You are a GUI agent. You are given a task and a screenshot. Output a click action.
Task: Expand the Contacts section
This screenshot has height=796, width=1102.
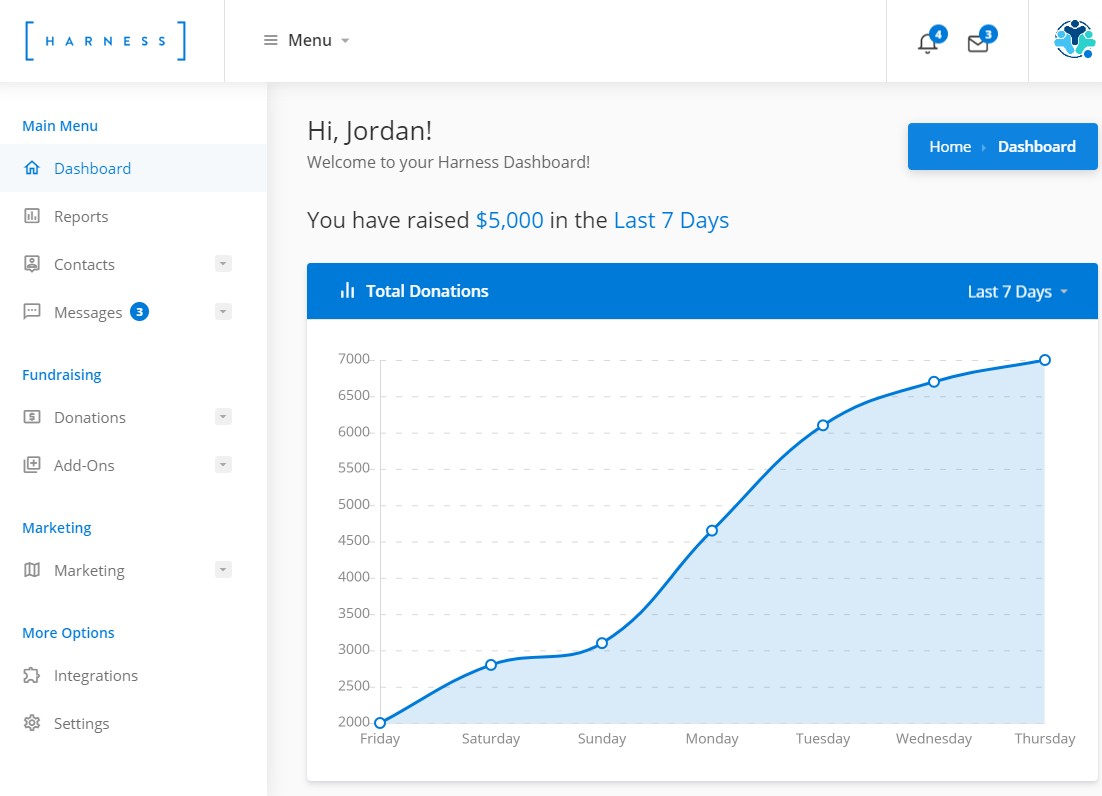[222, 263]
